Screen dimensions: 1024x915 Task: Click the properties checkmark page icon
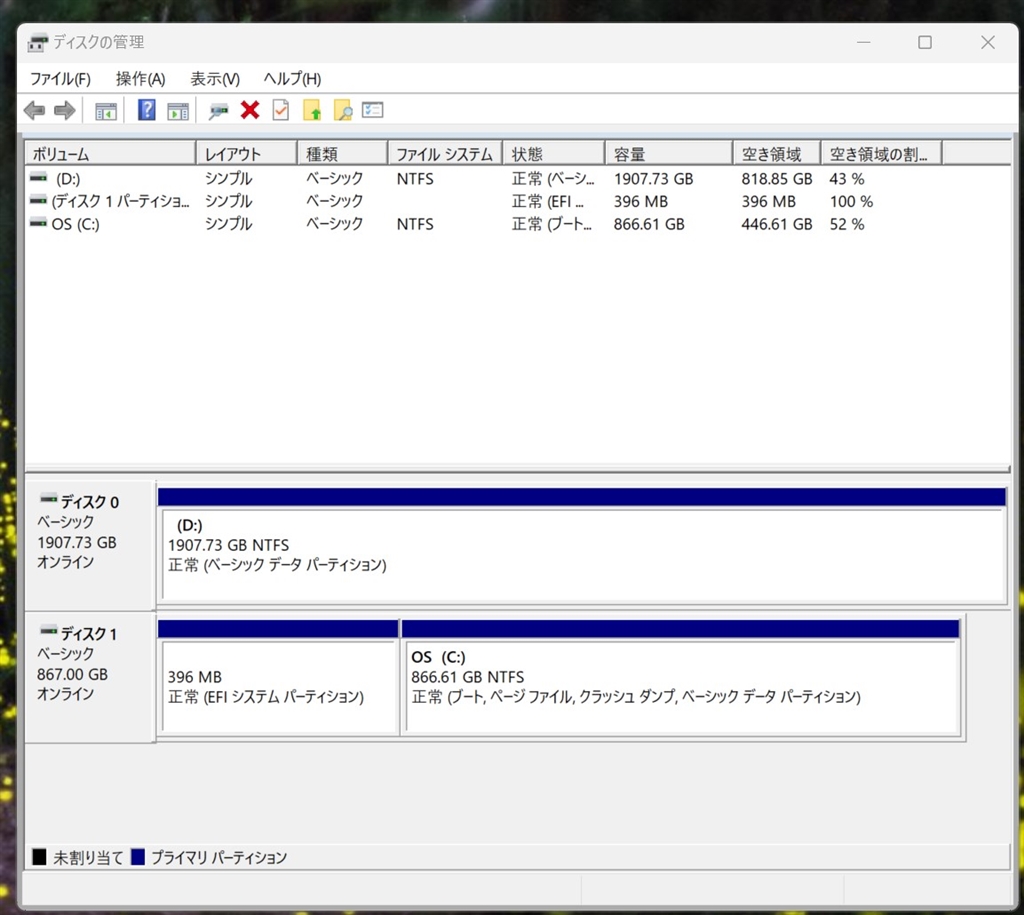[x=281, y=111]
